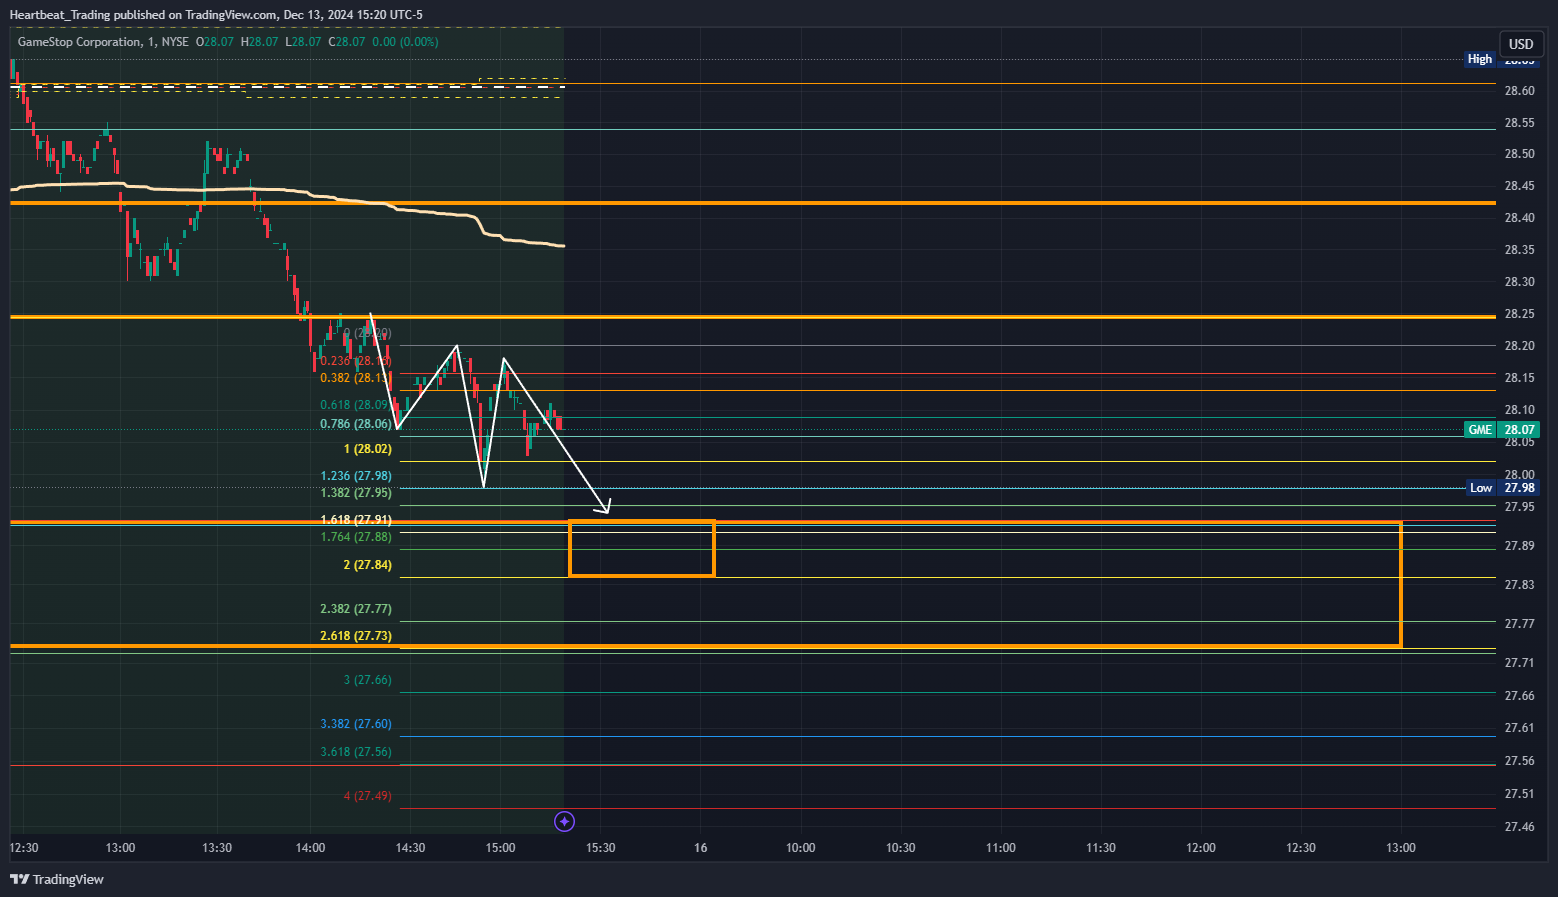Select the Fib label 3.618 (27.56)
The height and width of the screenshot is (897, 1558).
click(356, 752)
